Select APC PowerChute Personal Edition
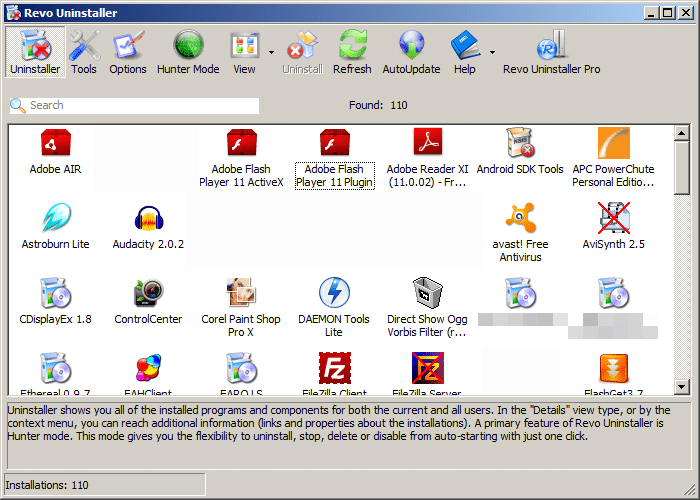This screenshot has height=500, width=700. [613, 158]
